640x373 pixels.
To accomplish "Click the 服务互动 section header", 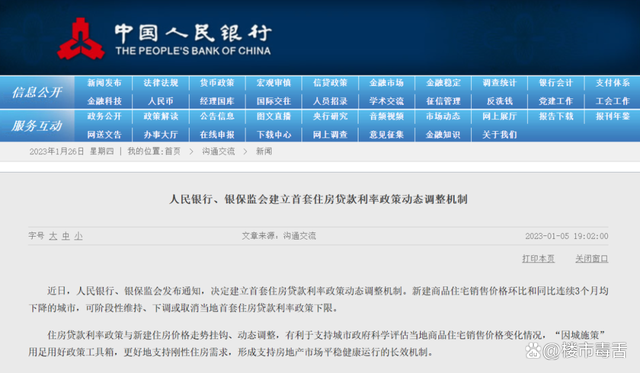I will (x=37, y=126).
